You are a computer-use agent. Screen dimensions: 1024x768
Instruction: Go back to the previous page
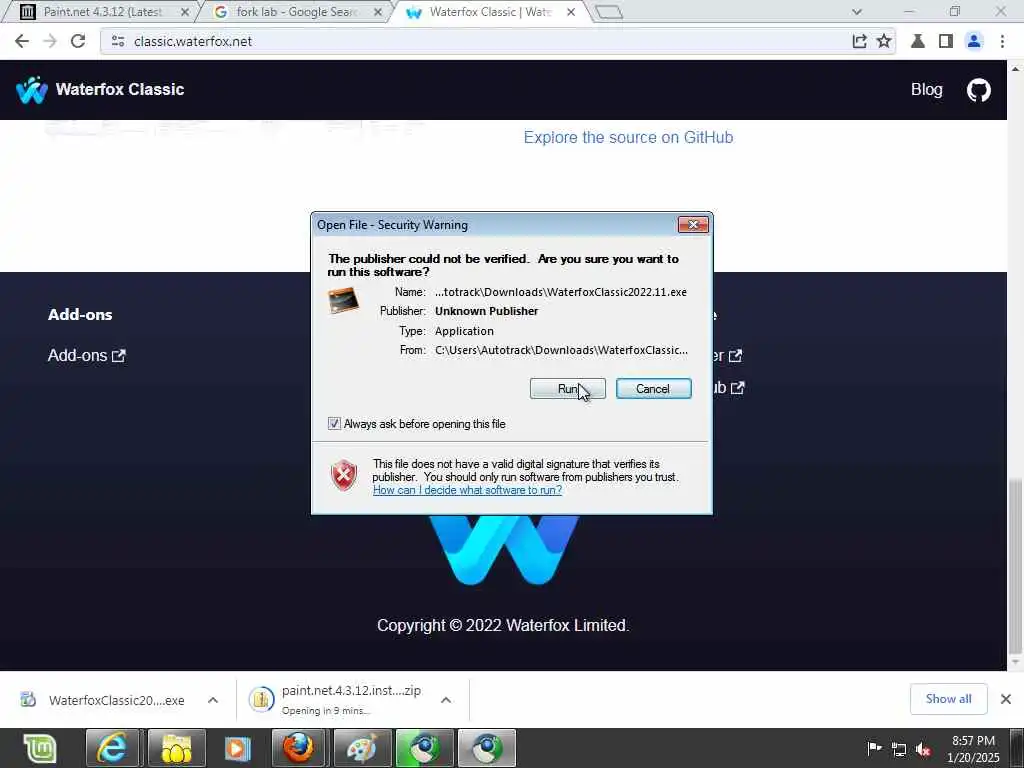(x=22, y=41)
